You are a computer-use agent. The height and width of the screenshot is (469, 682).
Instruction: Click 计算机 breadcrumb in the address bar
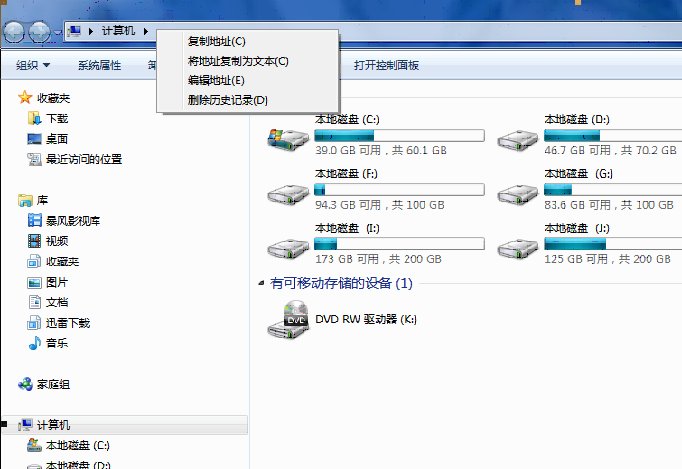(x=118, y=31)
